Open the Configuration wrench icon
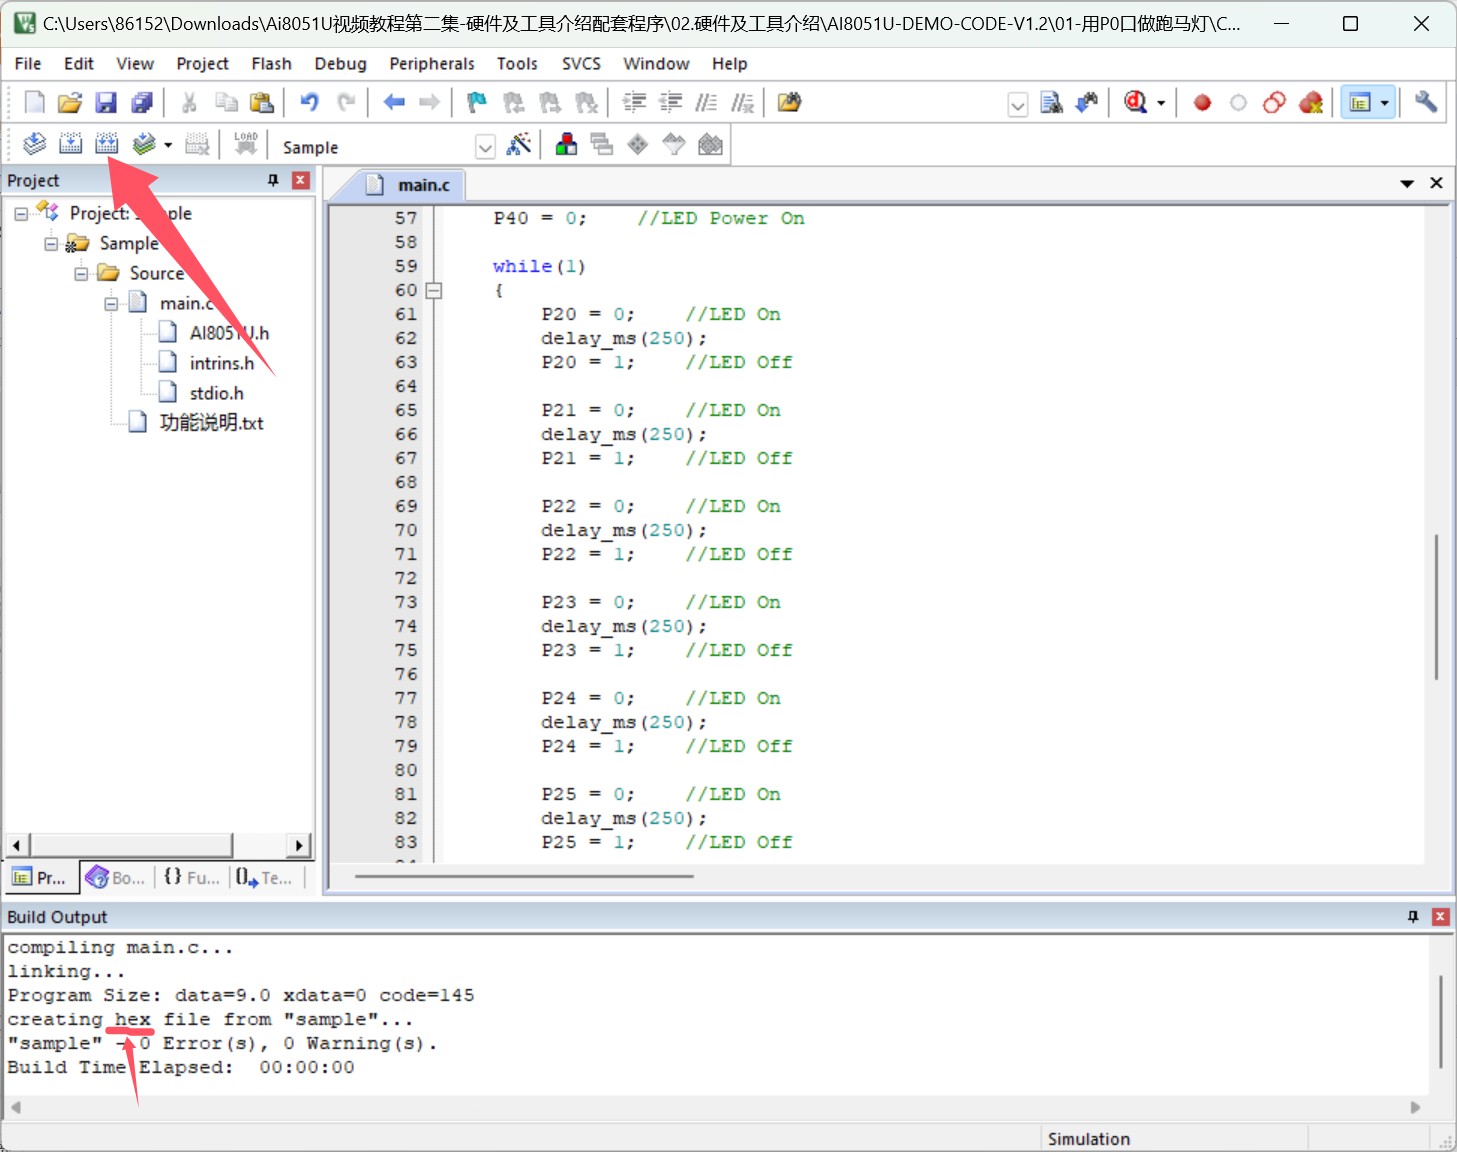This screenshot has width=1457, height=1152. pyautogui.click(x=1426, y=102)
